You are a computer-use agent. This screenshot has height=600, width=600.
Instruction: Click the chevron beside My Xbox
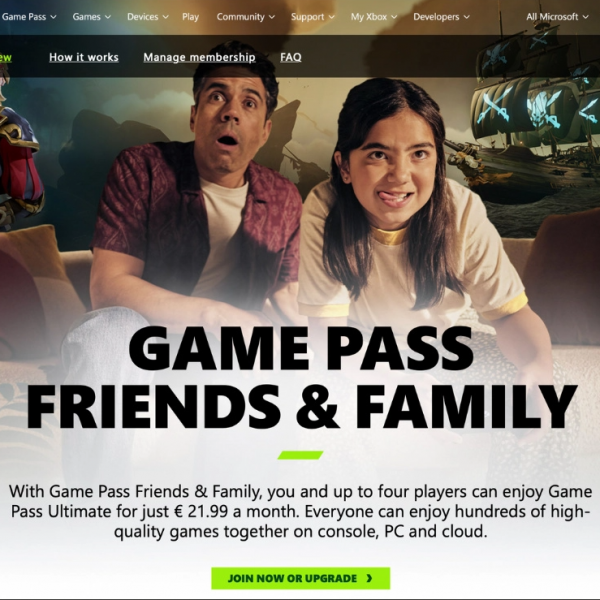click(394, 17)
